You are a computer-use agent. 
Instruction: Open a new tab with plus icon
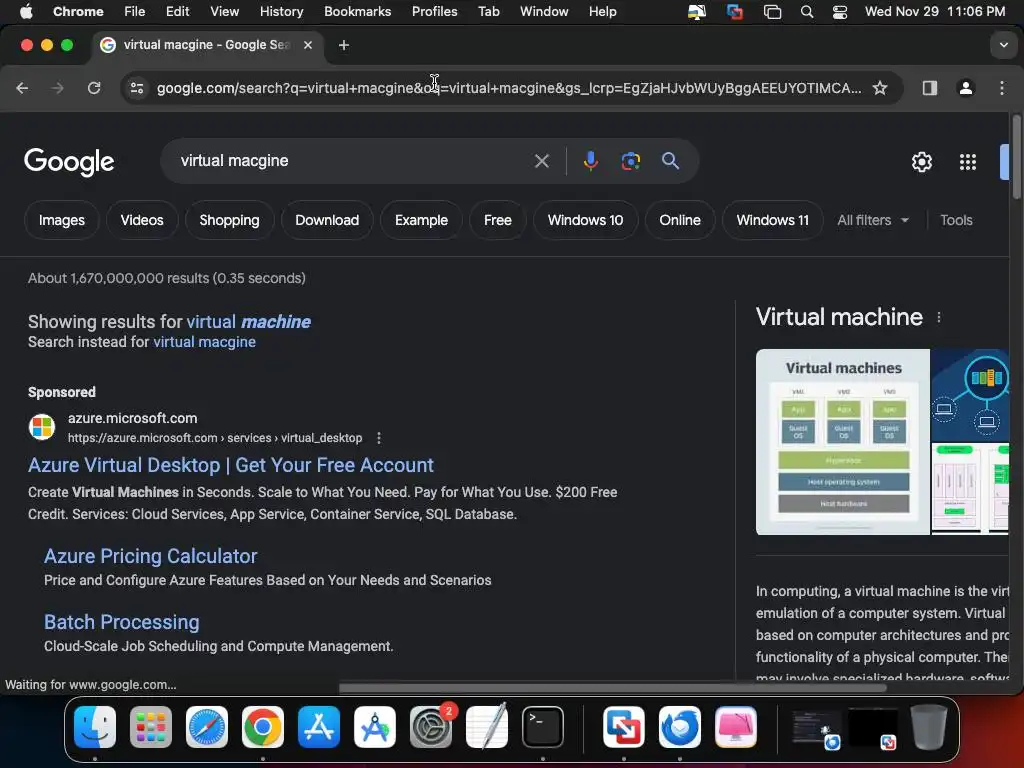(x=344, y=45)
